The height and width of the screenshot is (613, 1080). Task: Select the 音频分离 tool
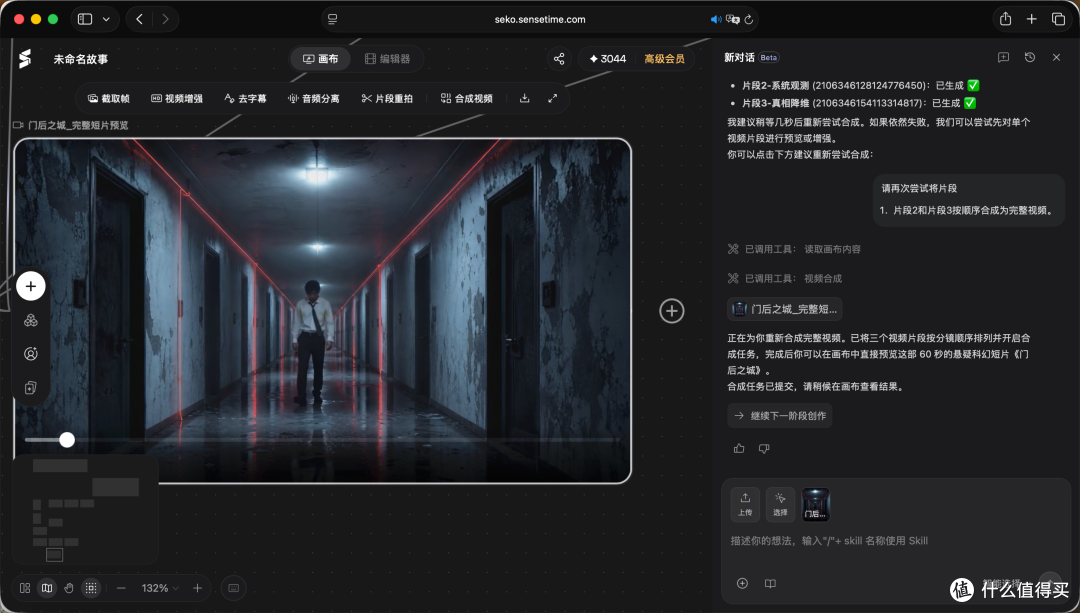313,98
